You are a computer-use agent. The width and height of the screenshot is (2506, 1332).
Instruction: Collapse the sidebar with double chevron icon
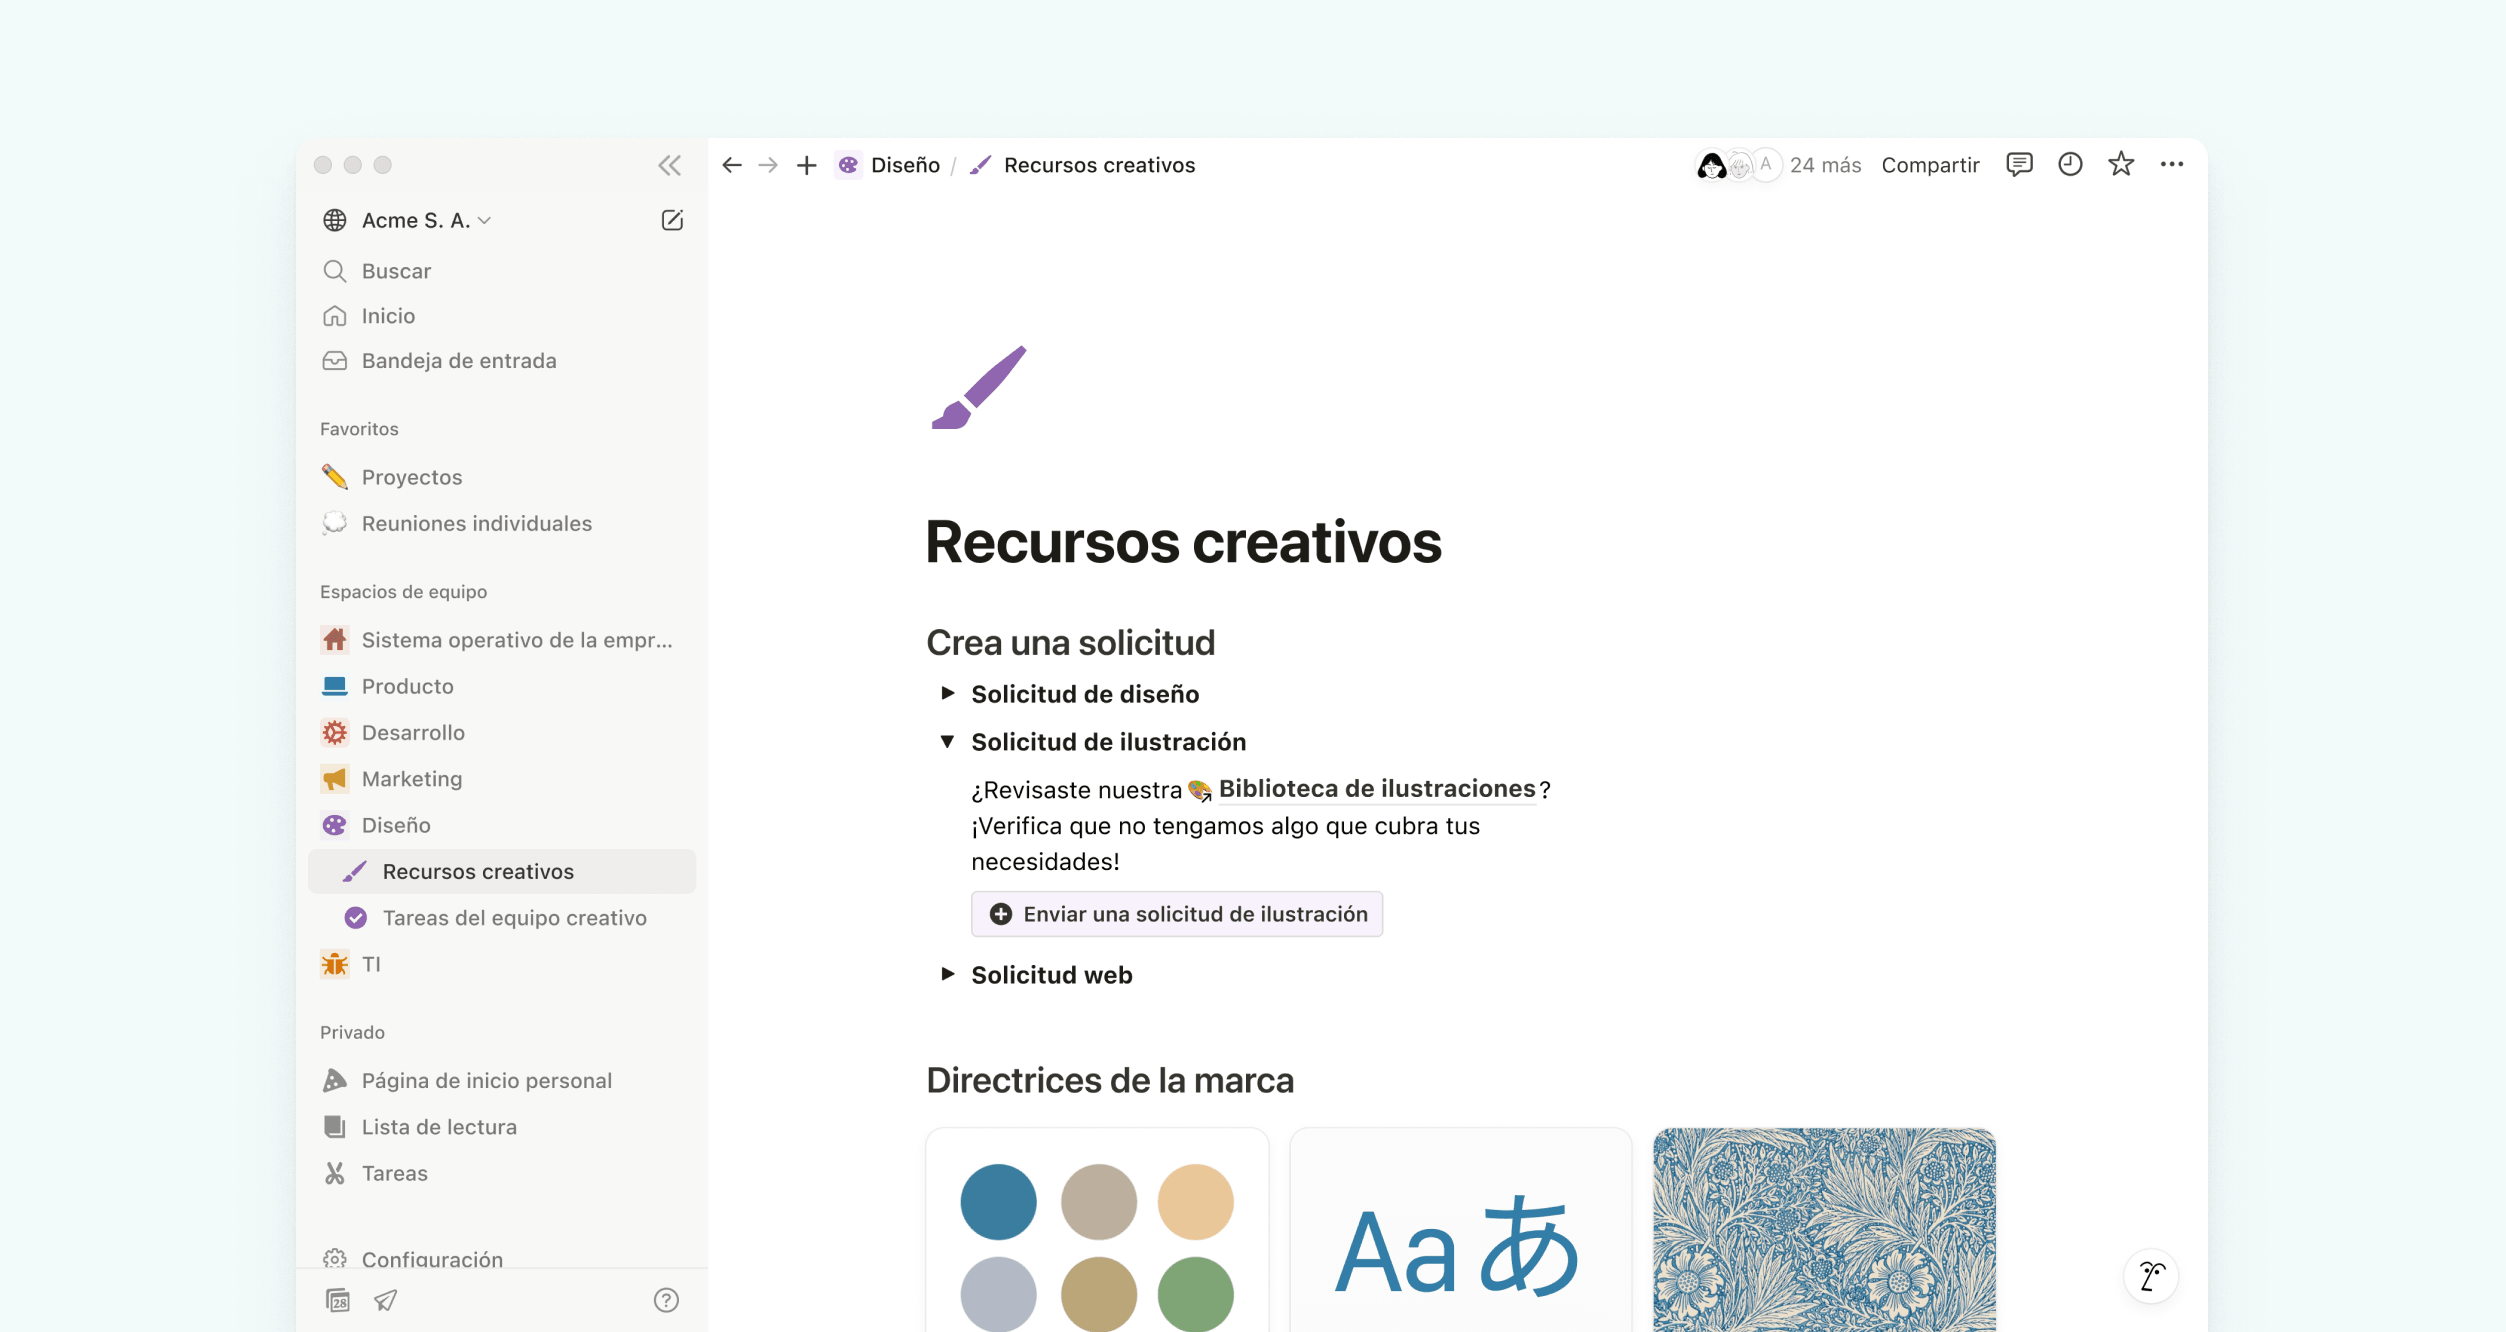670,165
